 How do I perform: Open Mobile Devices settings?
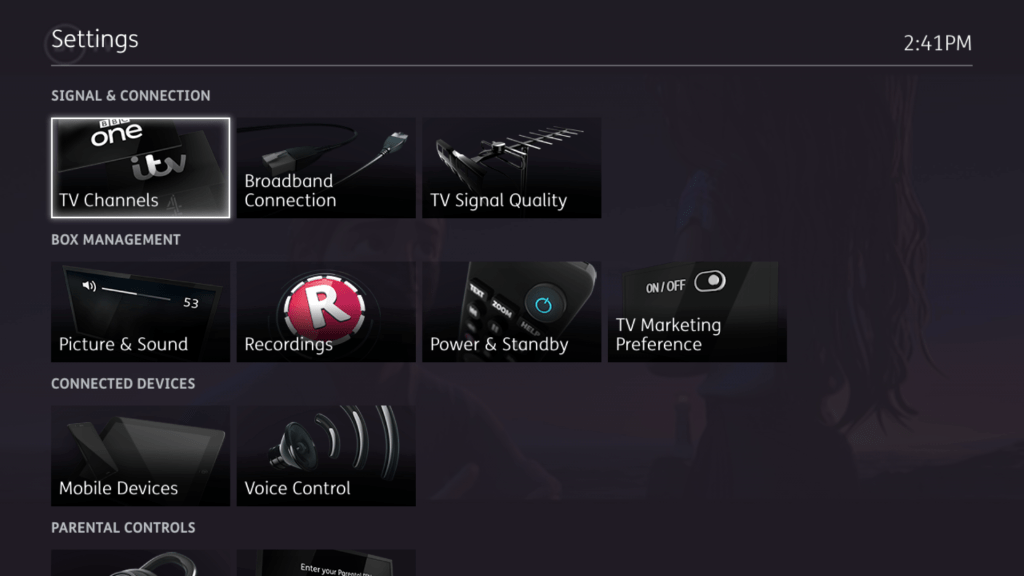click(140, 456)
